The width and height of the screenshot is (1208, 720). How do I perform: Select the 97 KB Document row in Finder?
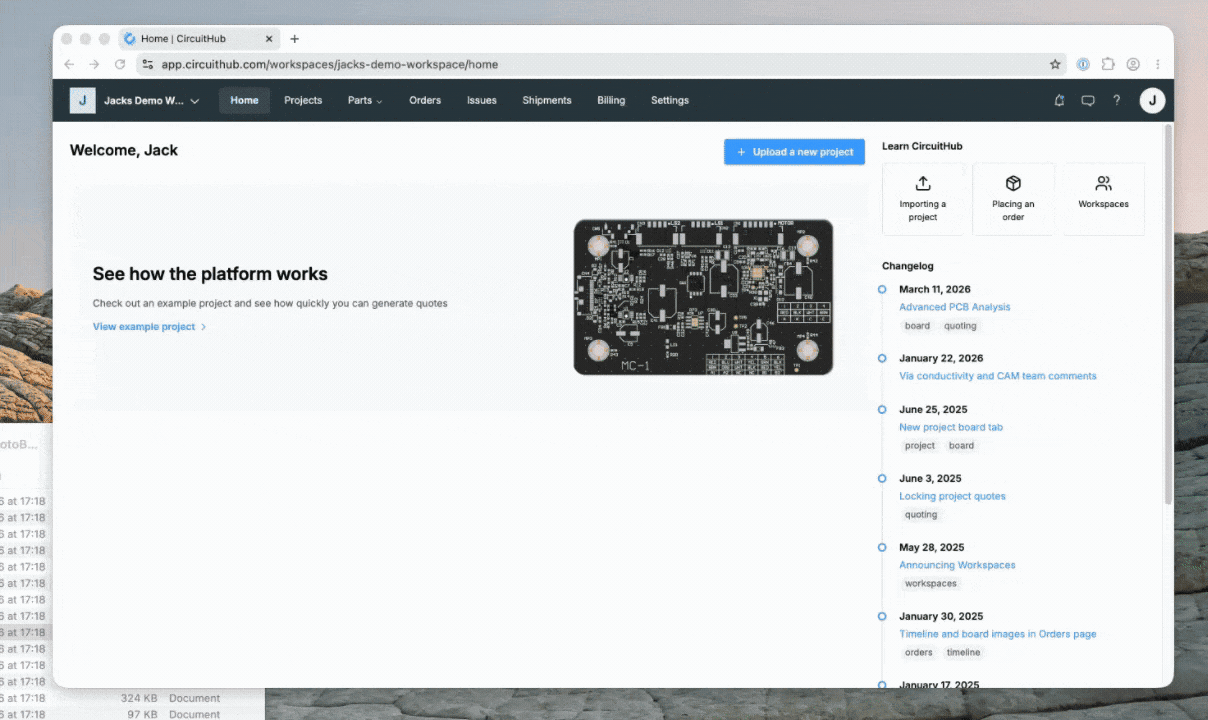point(132,713)
